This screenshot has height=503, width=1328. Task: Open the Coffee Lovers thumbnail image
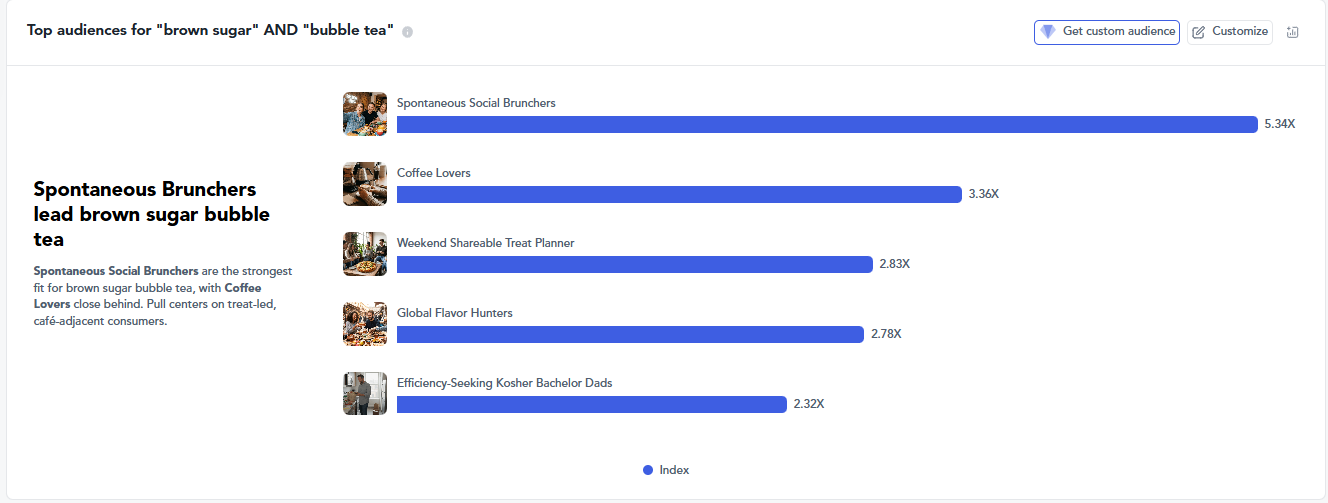(x=365, y=184)
